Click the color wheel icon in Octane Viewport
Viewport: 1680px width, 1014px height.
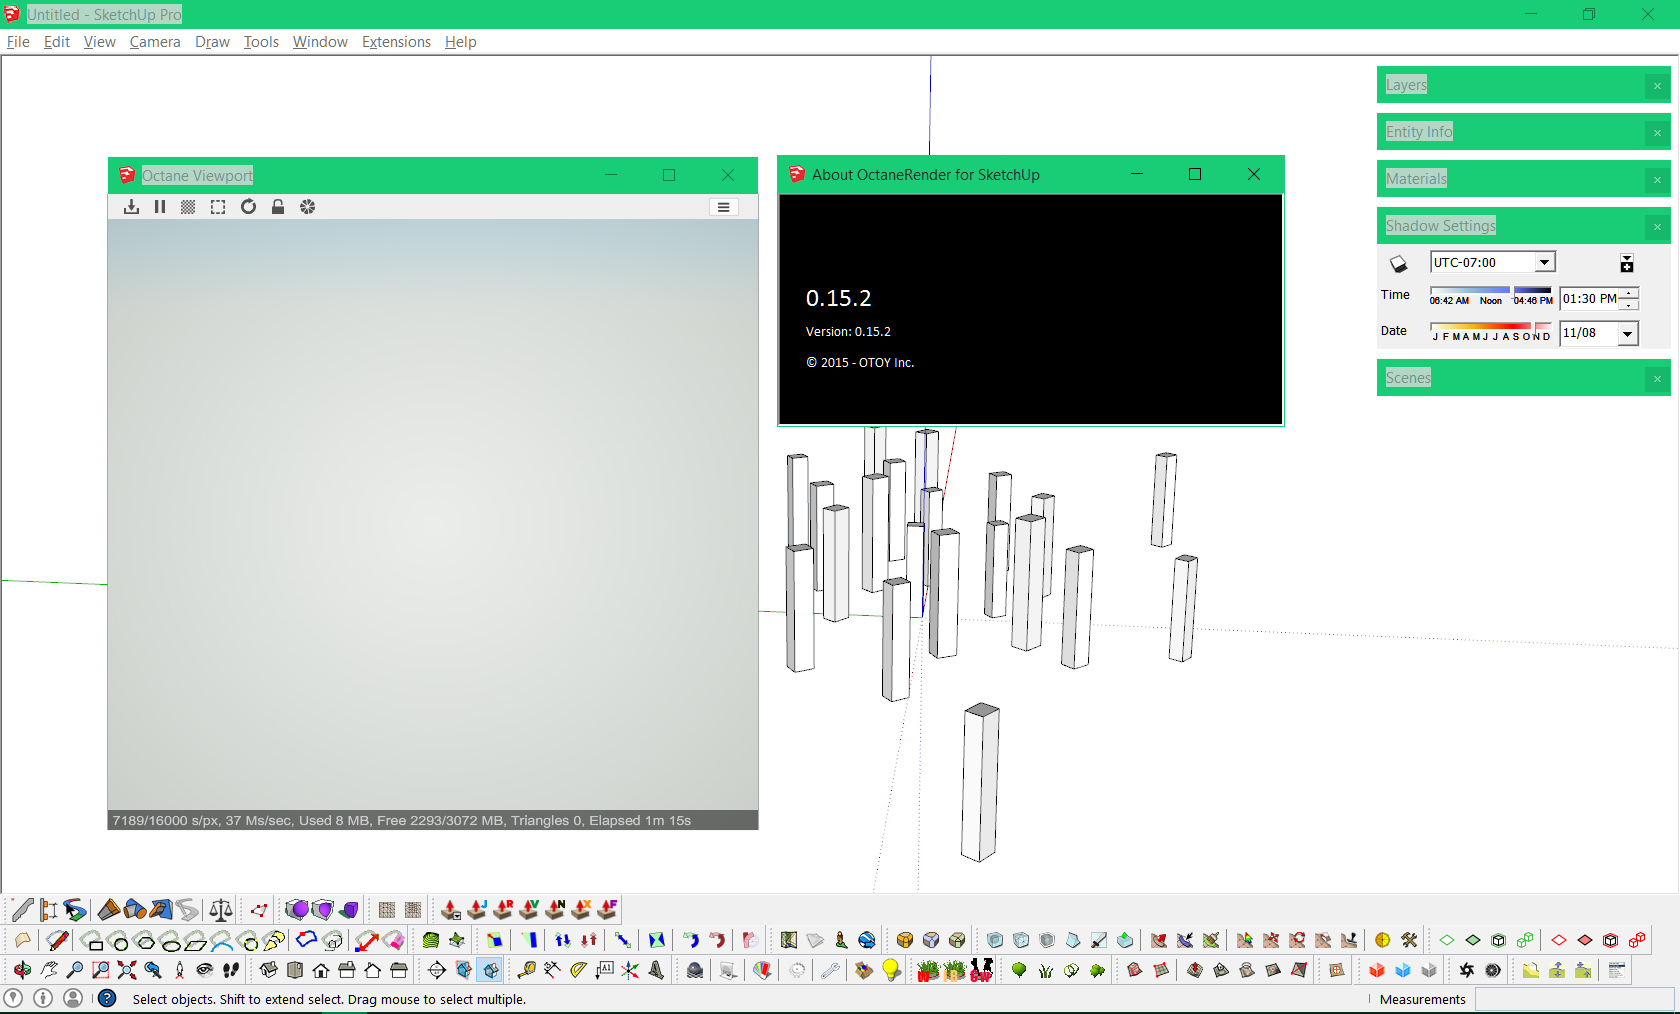[308, 207]
